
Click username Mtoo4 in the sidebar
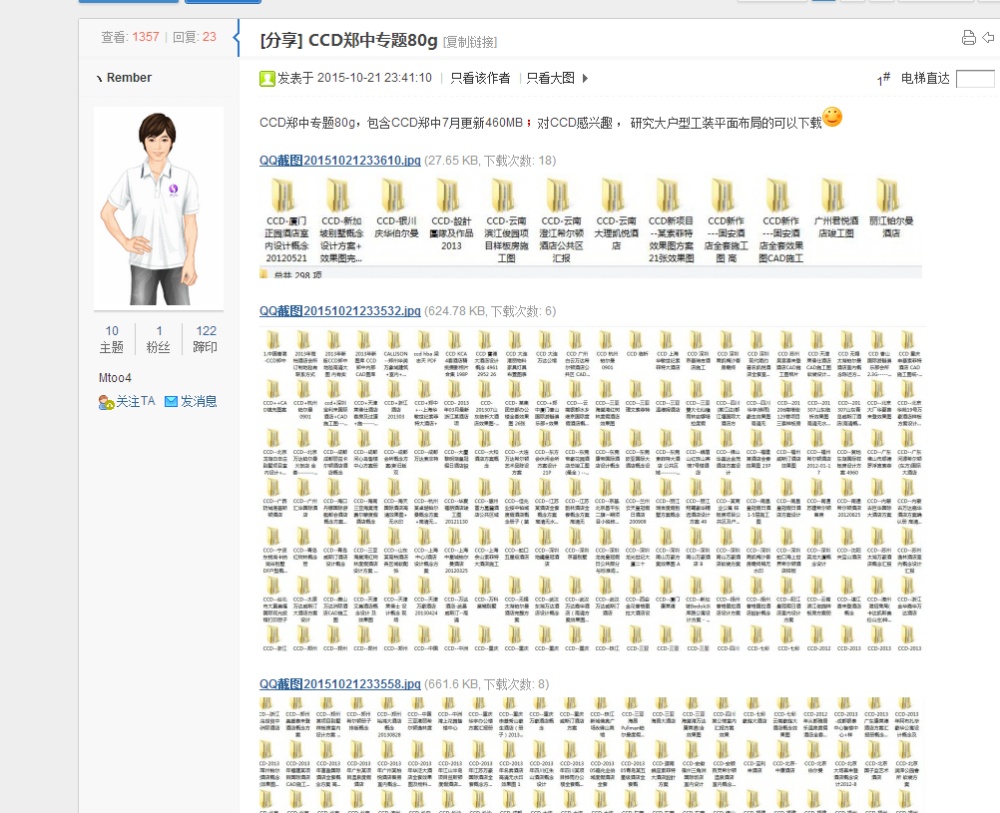pyautogui.click(x=115, y=378)
